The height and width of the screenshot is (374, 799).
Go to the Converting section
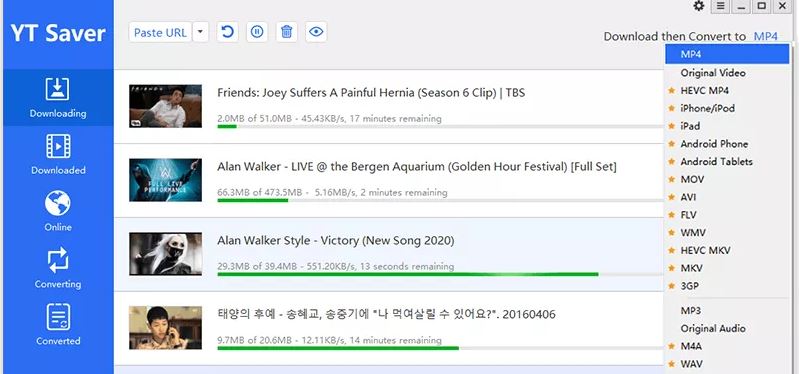point(58,269)
